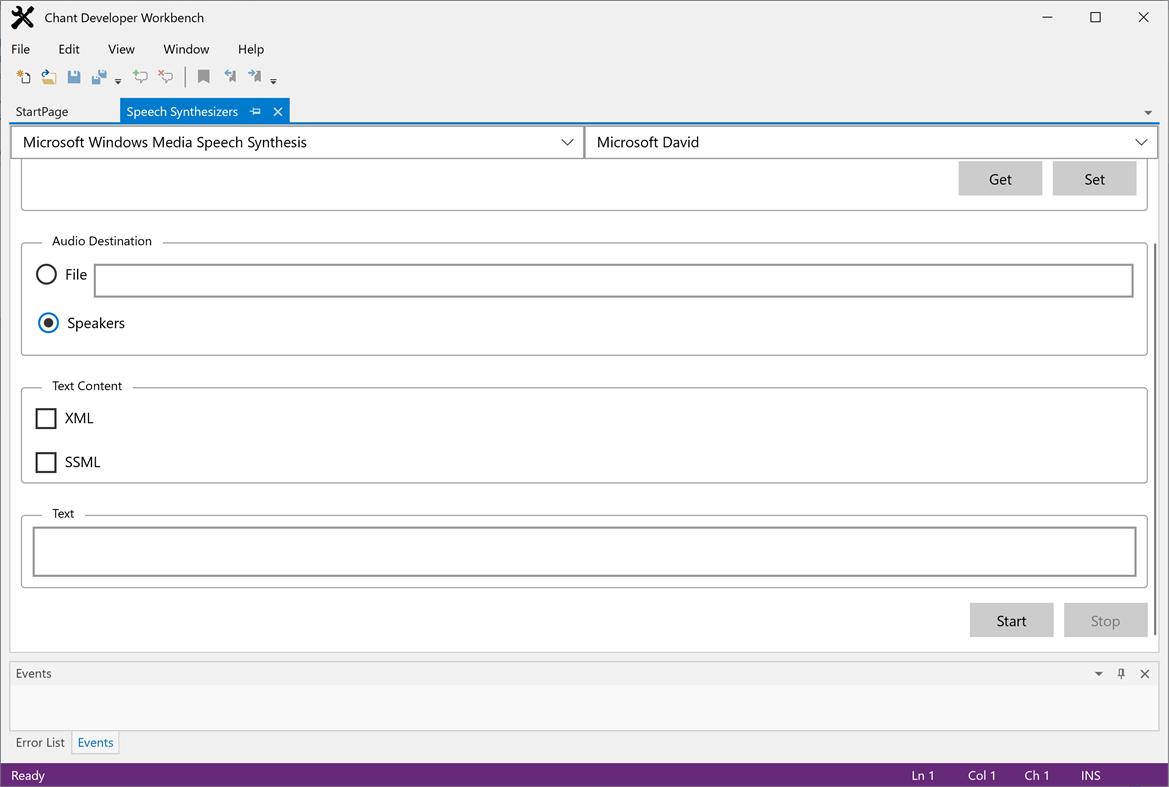The height and width of the screenshot is (787, 1169).
Task: Save the current document with the Save icon
Action: point(73,77)
